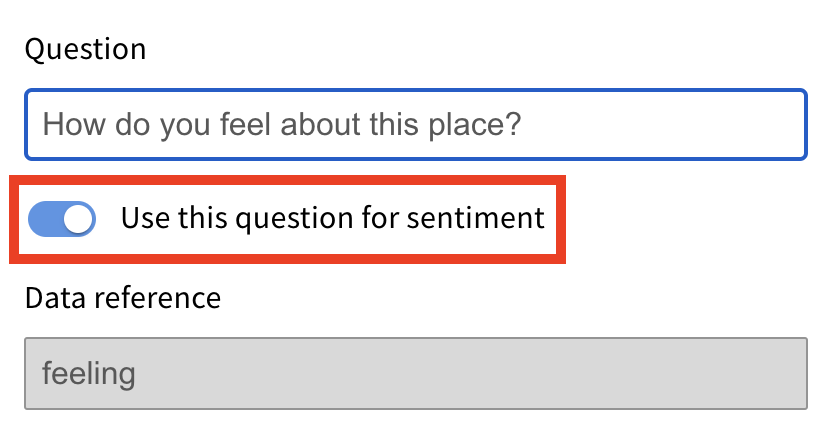Disable Use this question for sentiment
Viewport: 832px width, 430px height.
pos(62,218)
